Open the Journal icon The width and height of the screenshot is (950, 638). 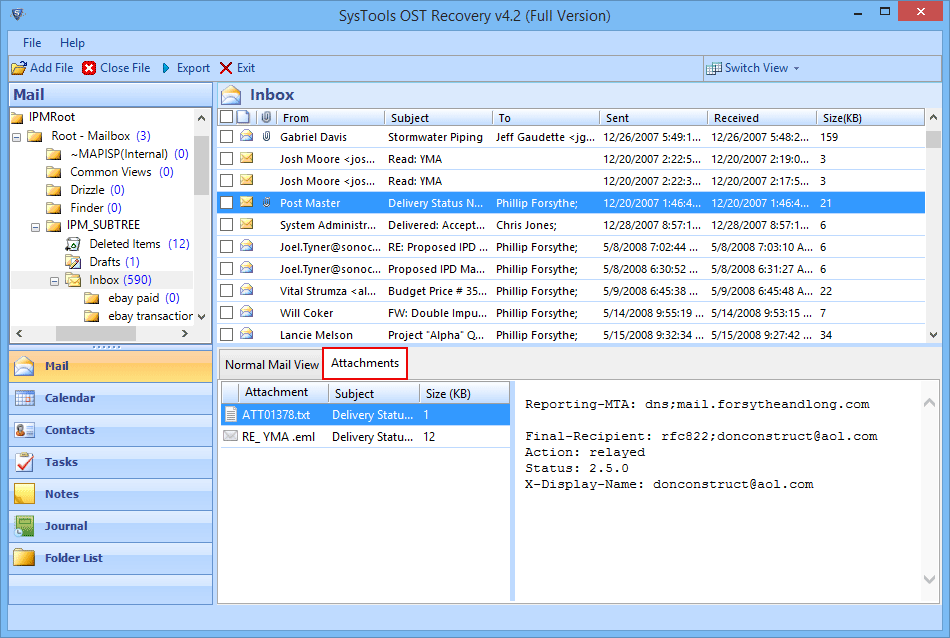[x=25, y=526]
